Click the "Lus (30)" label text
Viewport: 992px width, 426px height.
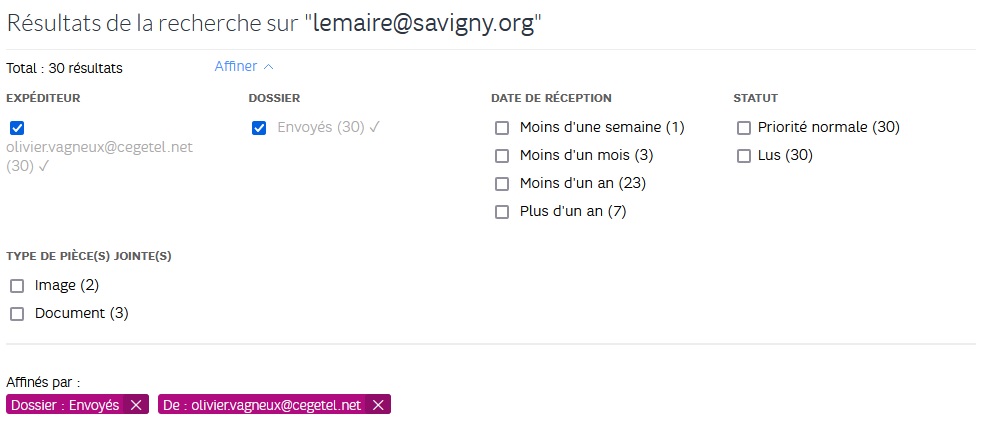(x=785, y=156)
